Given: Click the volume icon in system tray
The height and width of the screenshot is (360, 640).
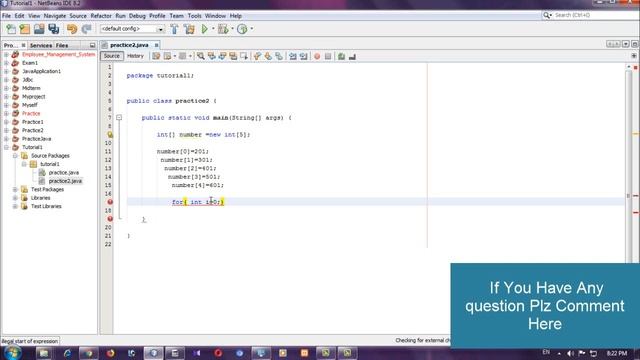Looking at the screenshot, I should (570, 353).
